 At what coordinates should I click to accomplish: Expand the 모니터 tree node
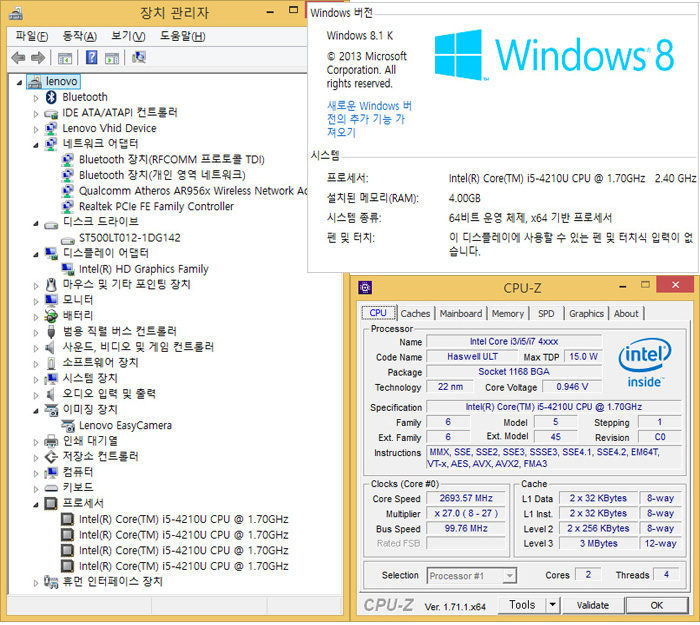pos(36,301)
